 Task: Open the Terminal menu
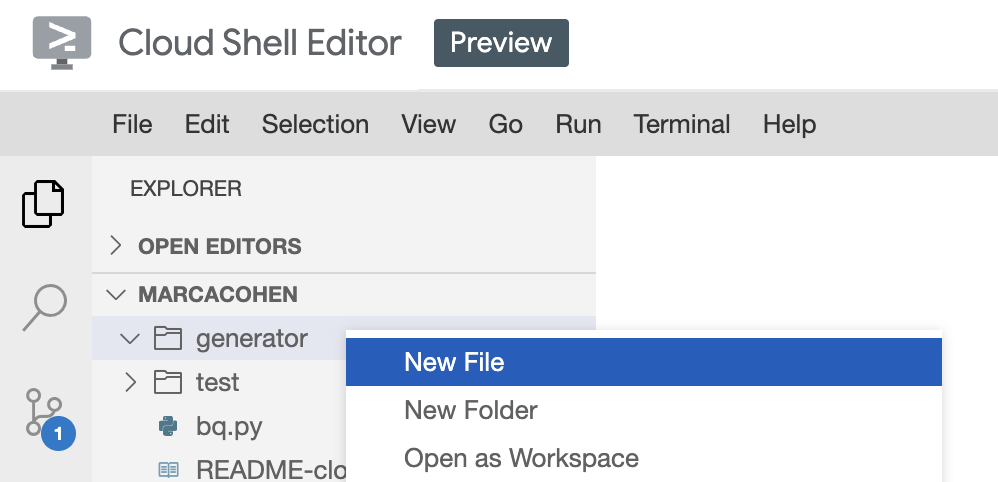pyautogui.click(x=682, y=124)
